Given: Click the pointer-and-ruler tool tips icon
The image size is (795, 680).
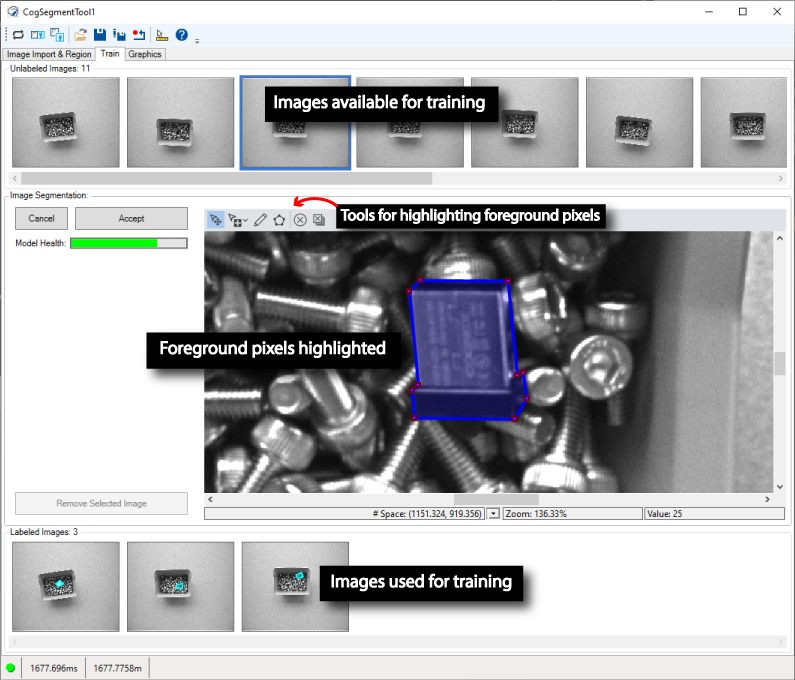Looking at the screenshot, I should [x=162, y=34].
